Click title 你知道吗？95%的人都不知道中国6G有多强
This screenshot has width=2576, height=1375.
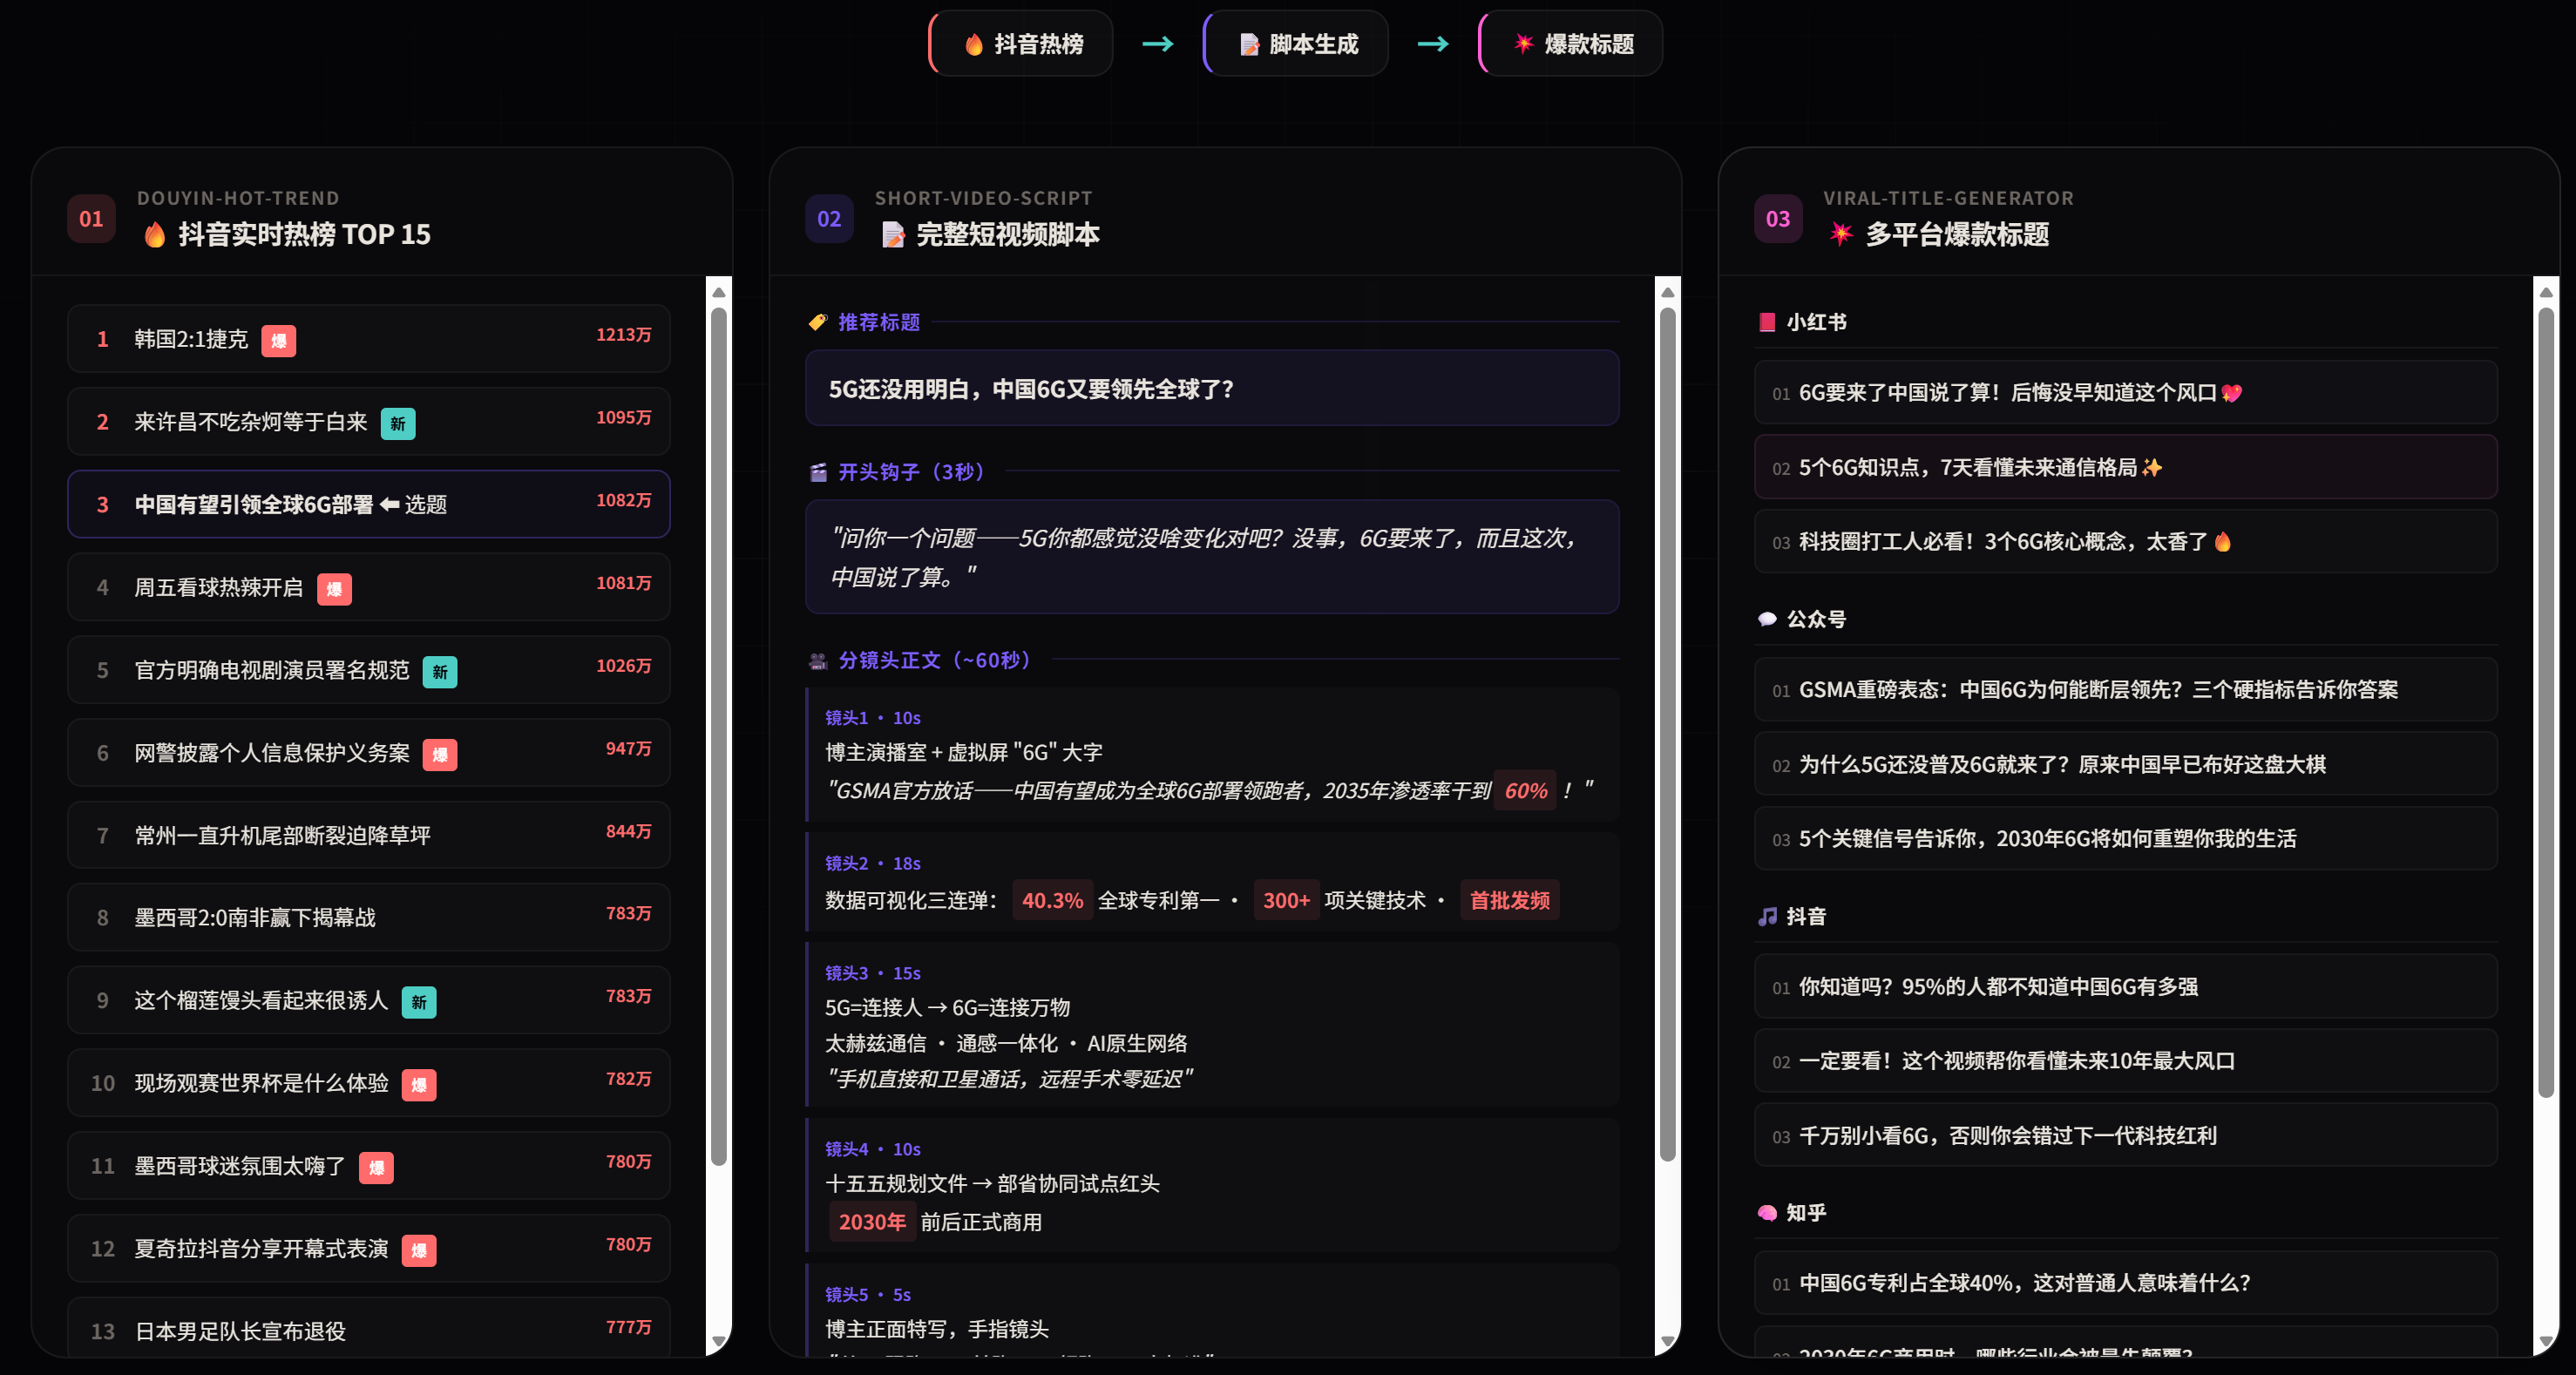click(x=2126, y=987)
